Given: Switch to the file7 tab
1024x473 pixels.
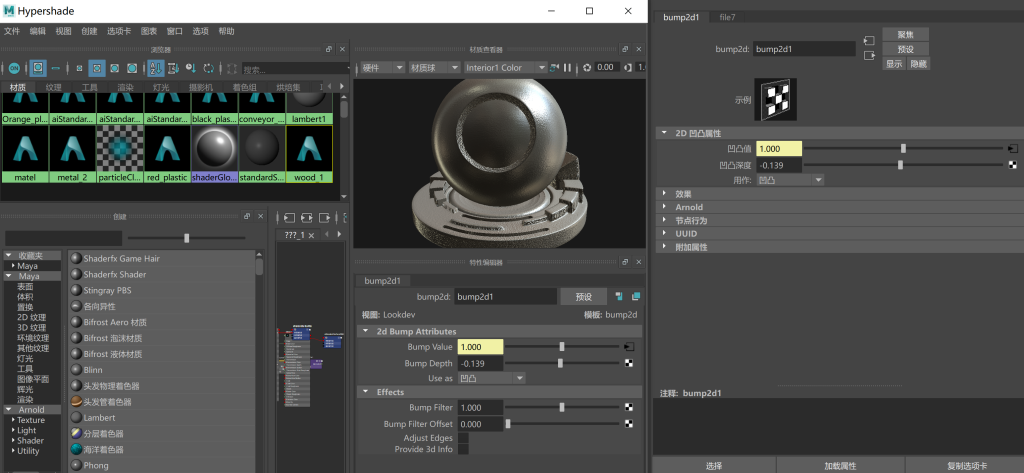Looking at the screenshot, I should pyautogui.click(x=728, y=18).
